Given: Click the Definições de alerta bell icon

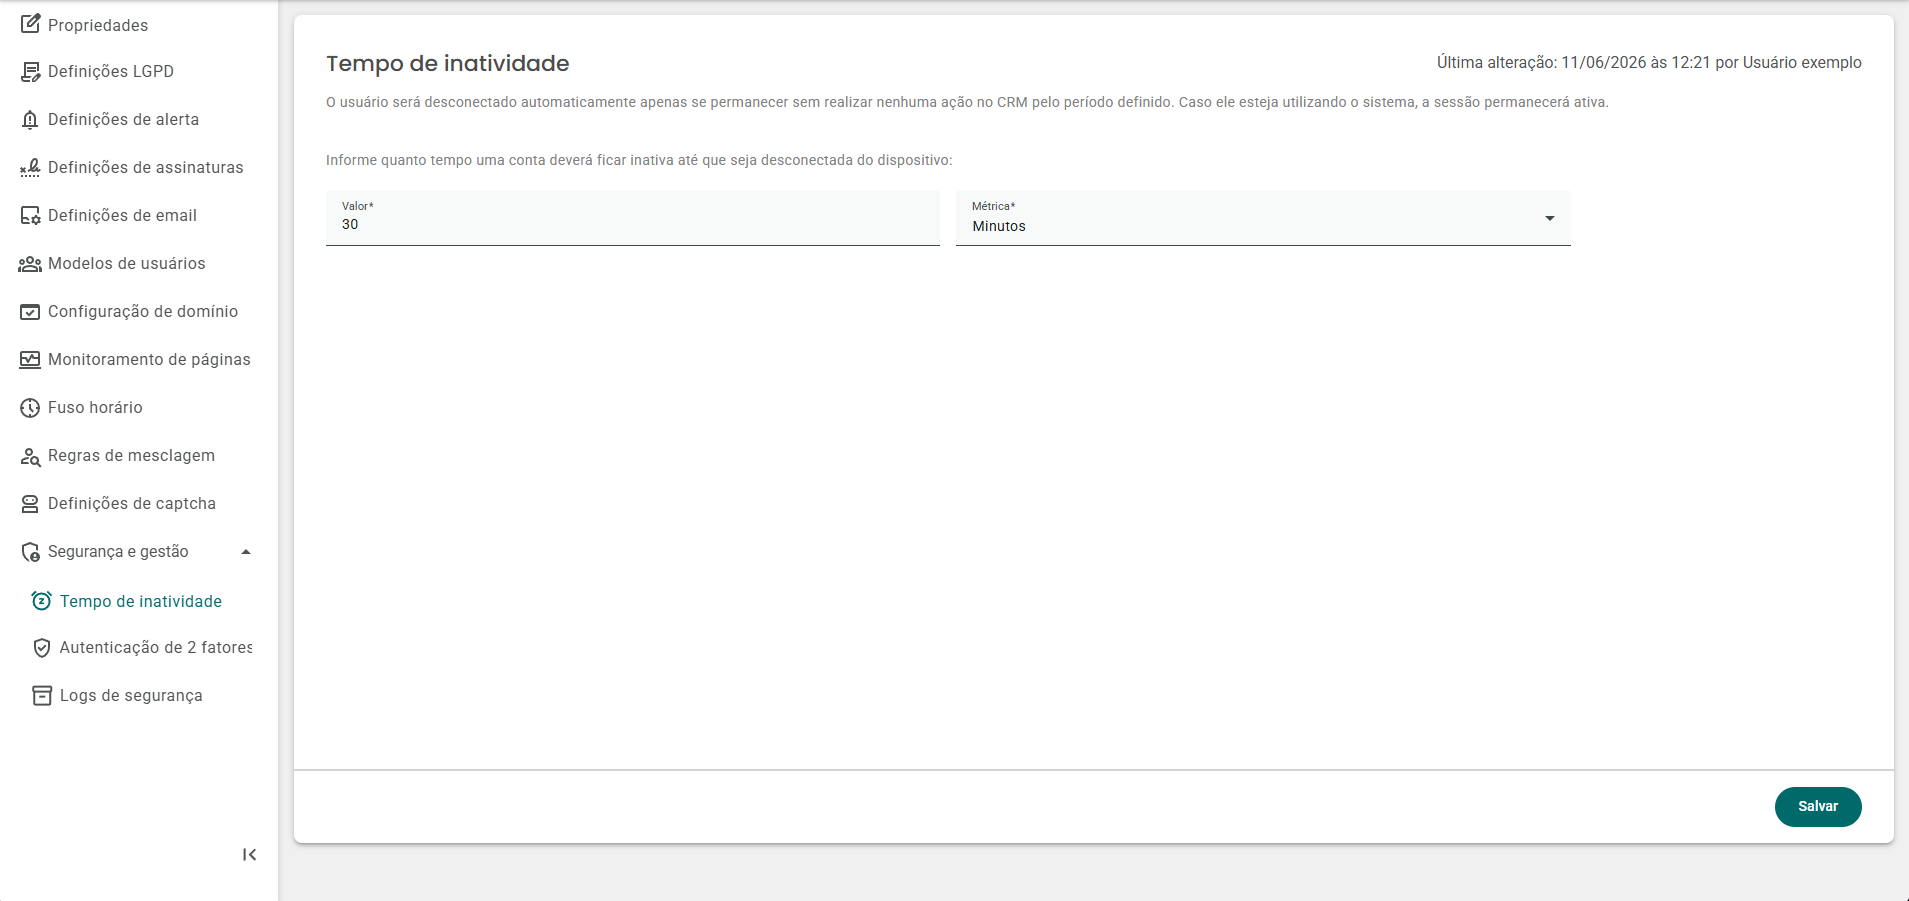Looking at the screenshot, I should click(x=30, y=120).
